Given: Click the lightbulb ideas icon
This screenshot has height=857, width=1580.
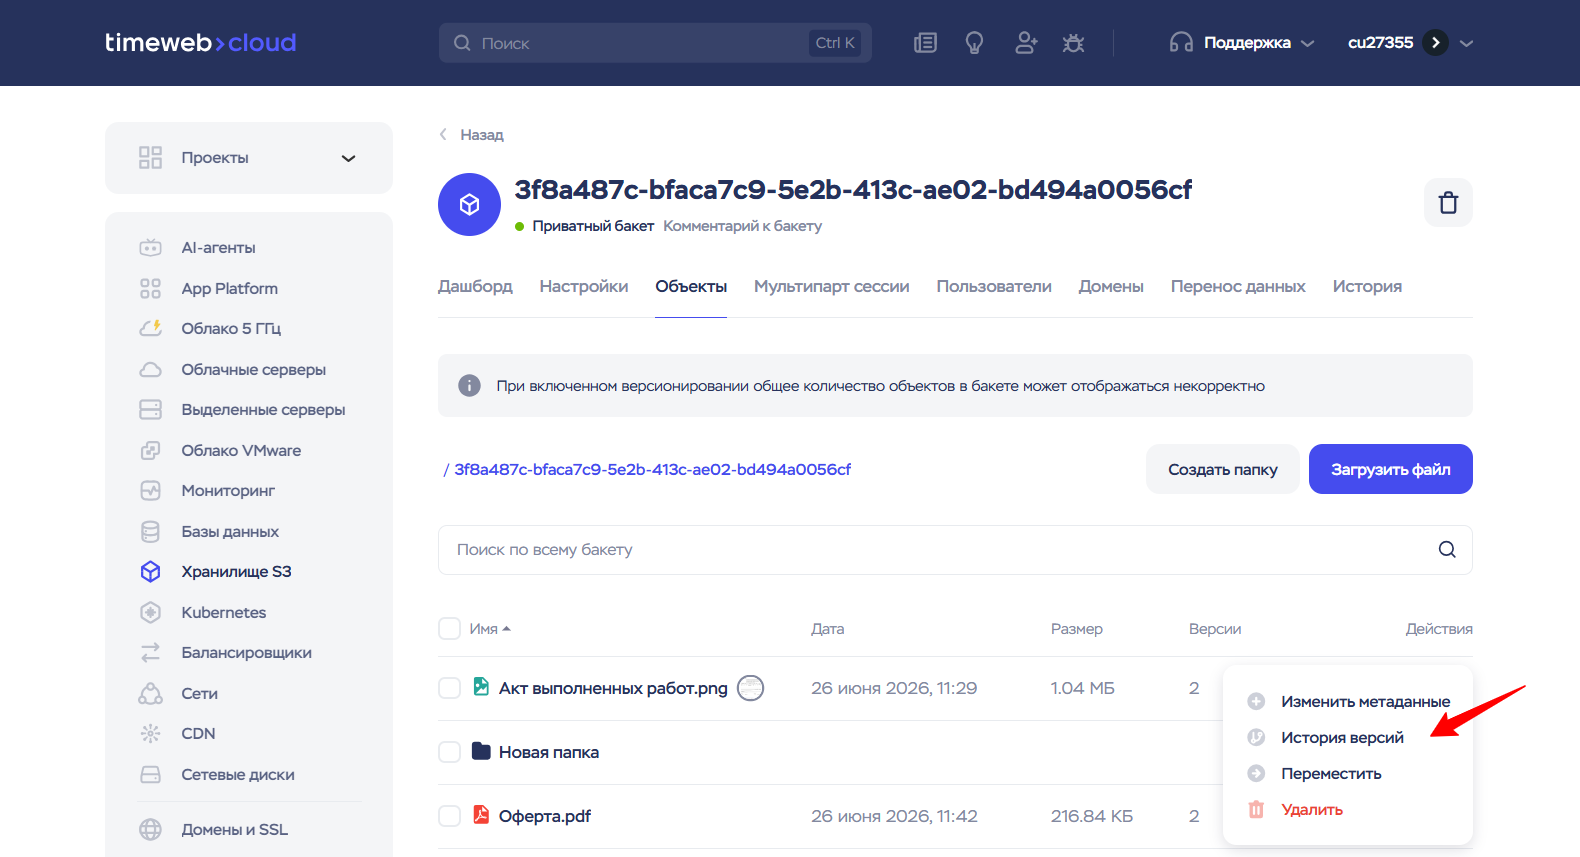Looking at the screenshot, I should click(x=974, y=43).
